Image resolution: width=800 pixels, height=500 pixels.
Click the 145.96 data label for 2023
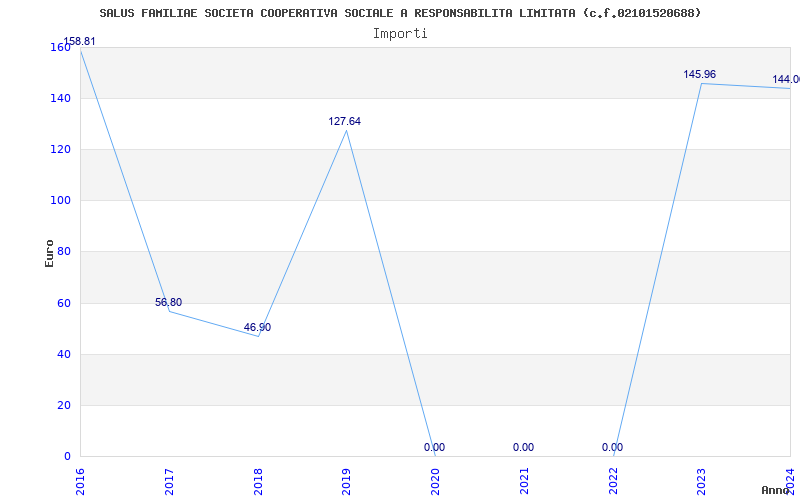tap(699, 74)
